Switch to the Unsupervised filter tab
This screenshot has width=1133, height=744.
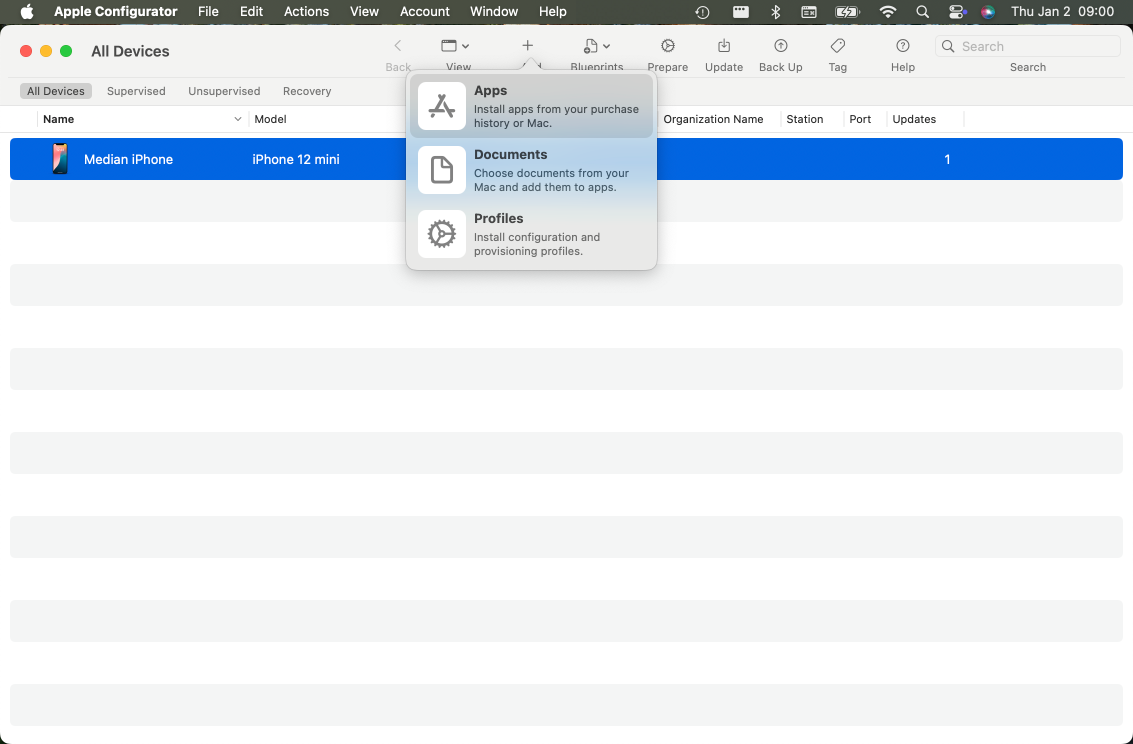(224, 91)
